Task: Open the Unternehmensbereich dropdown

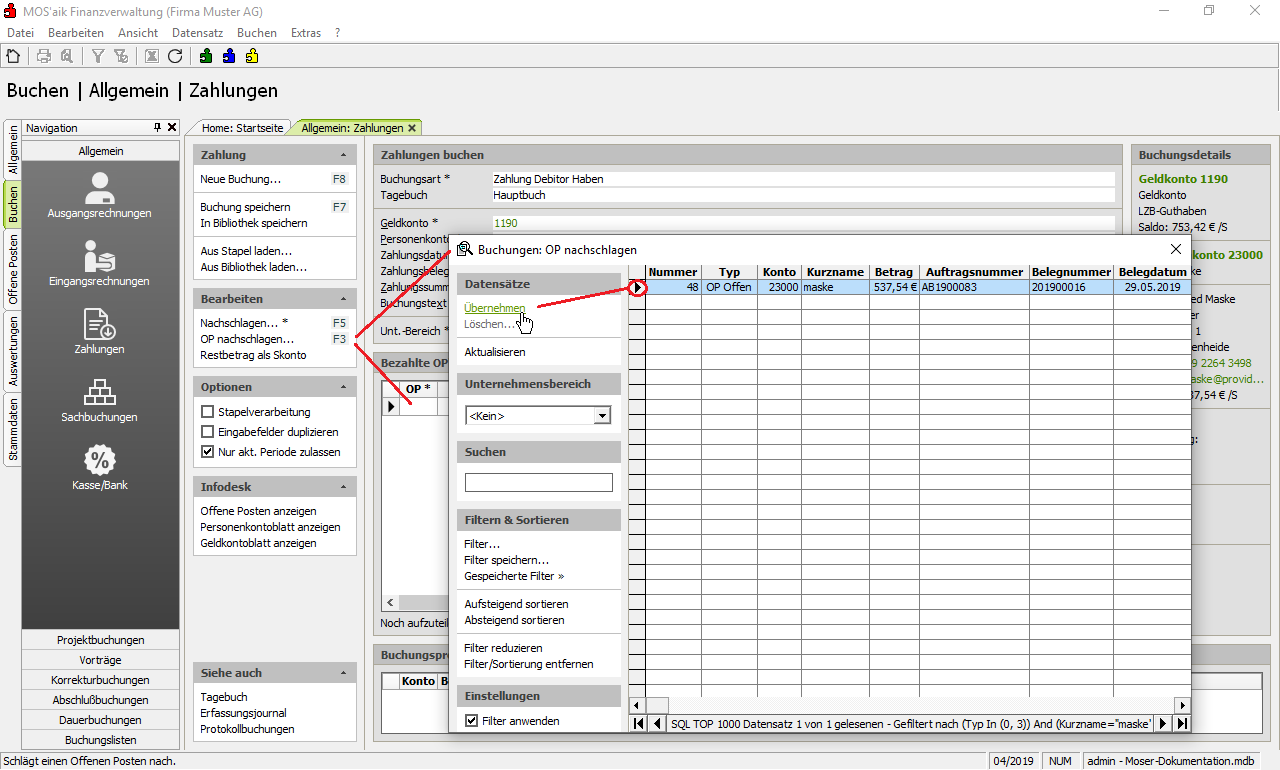Action: [x=601, y=416]
